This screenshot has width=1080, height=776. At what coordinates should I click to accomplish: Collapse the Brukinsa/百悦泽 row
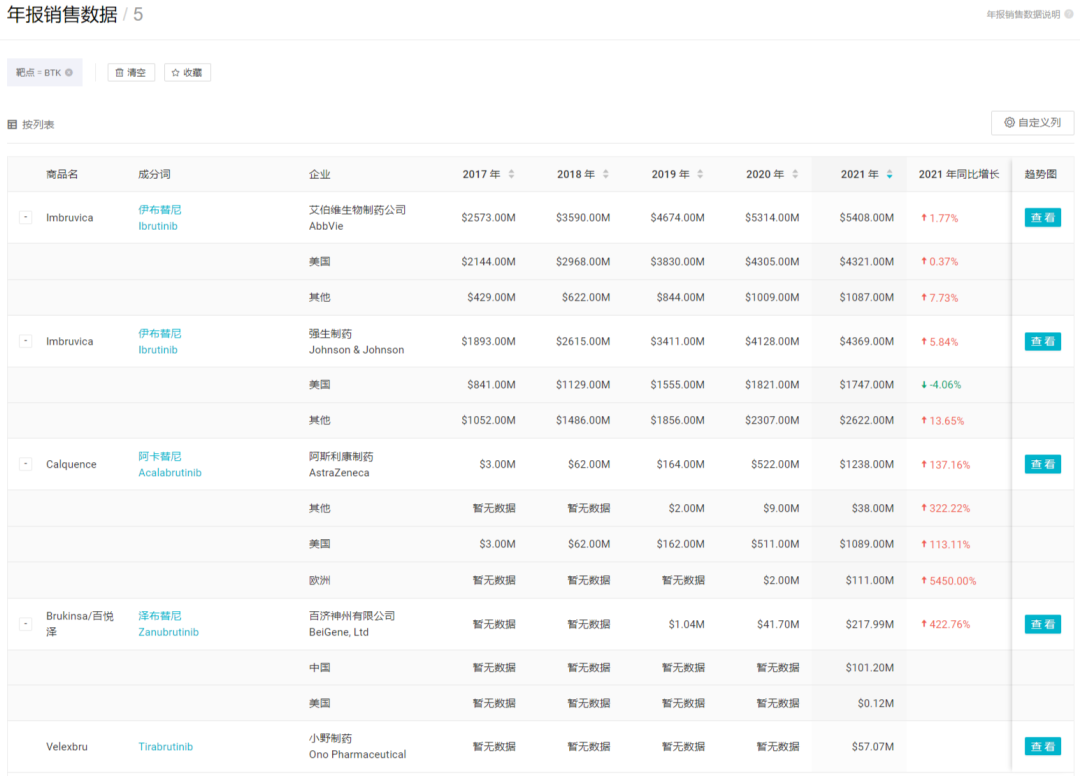point(25,624)
